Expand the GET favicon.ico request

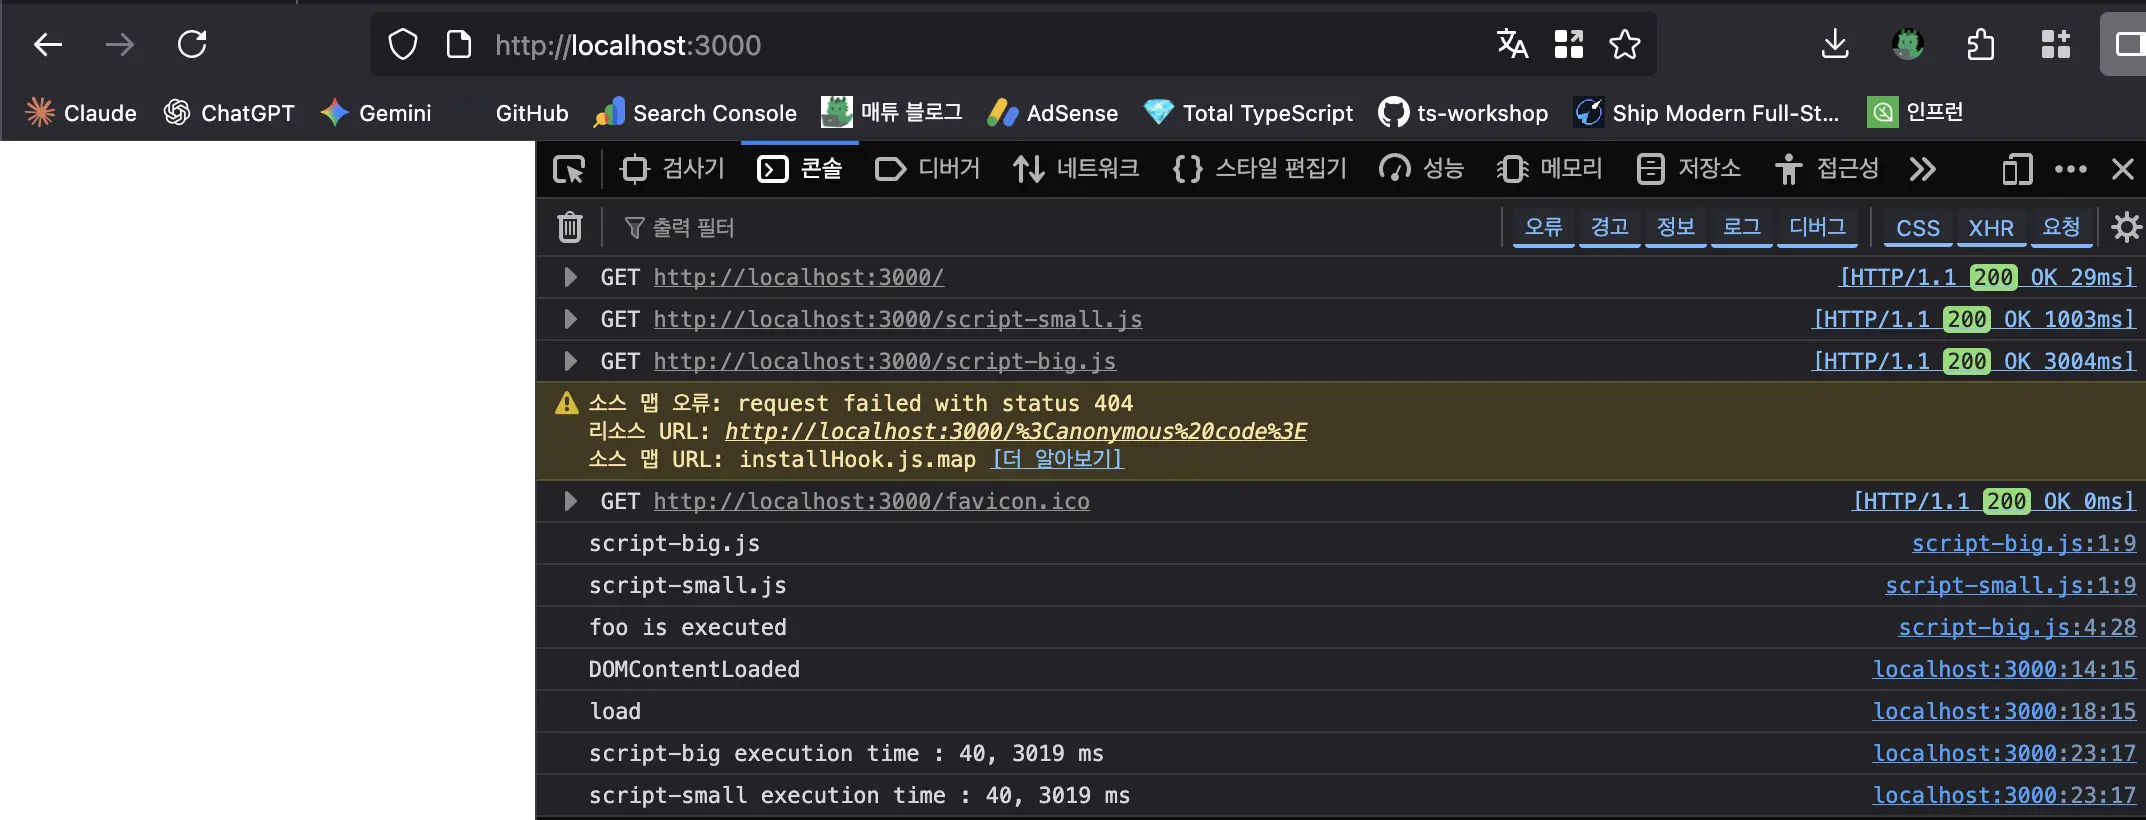tap(570, 501)
